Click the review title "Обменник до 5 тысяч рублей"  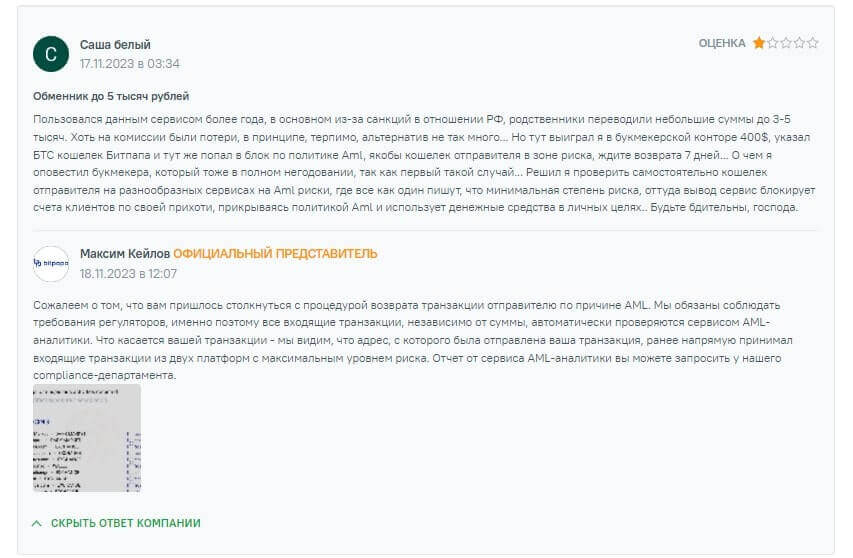pyautogui.click(x=111, y=96)
